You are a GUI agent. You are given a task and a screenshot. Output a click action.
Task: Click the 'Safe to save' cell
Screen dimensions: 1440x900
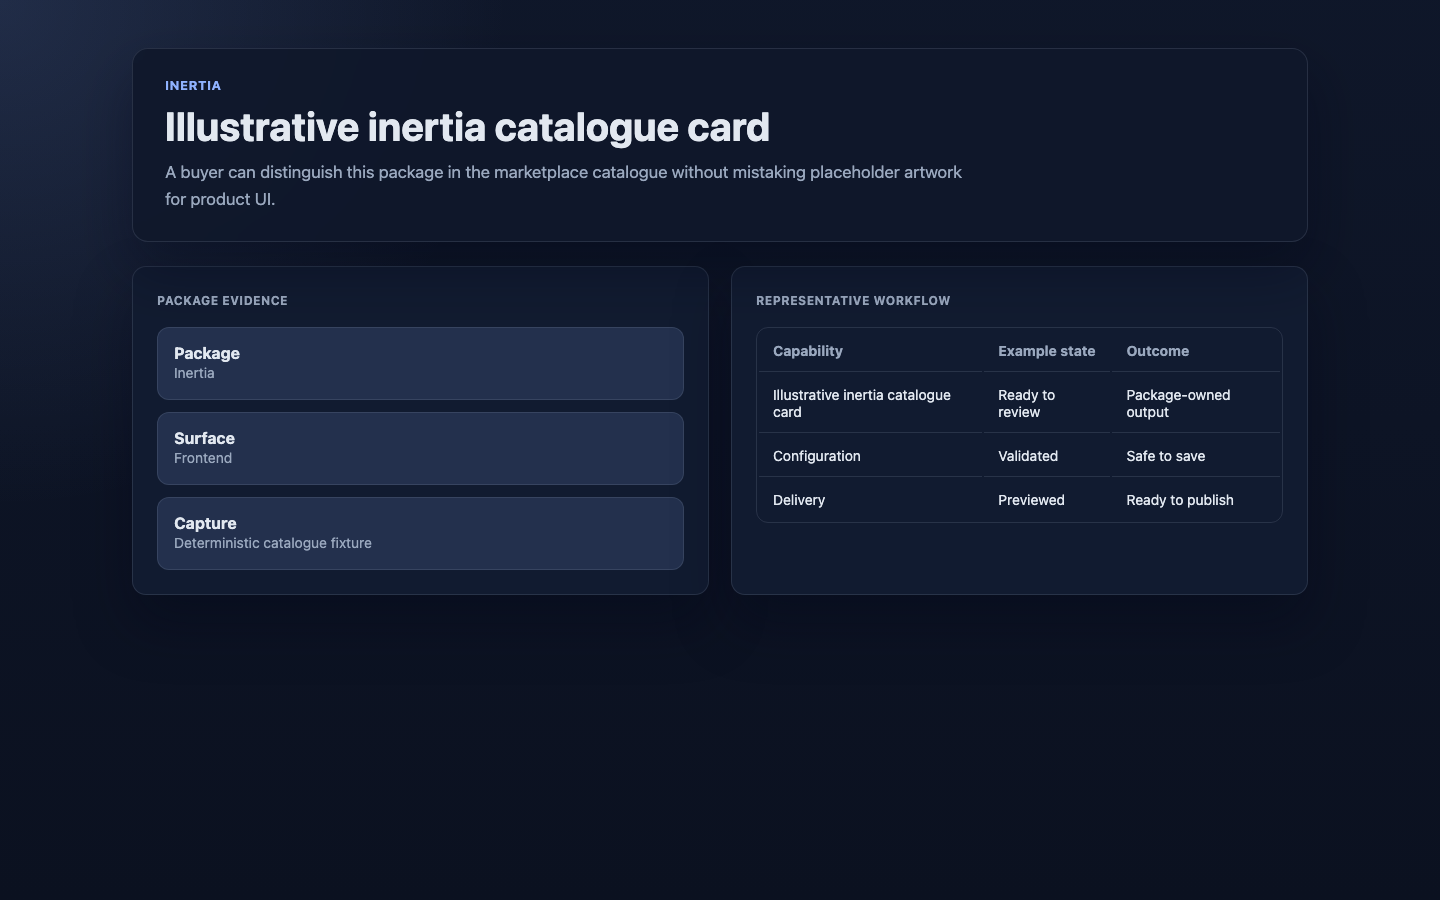(1195, 456)
